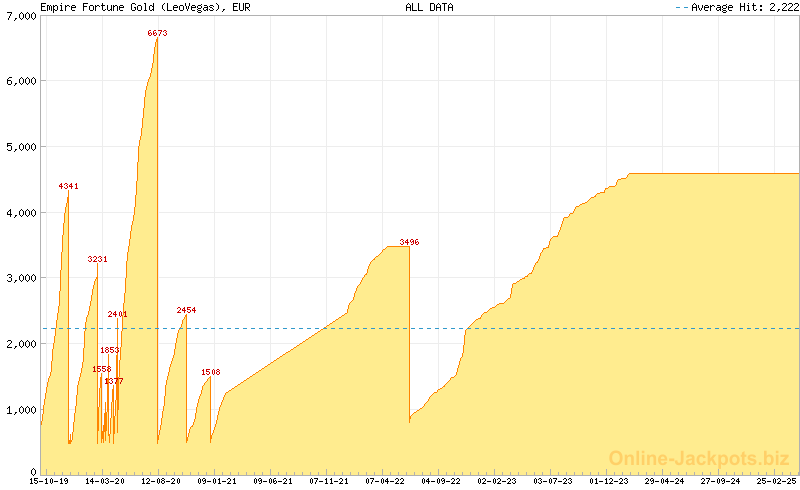This screenshot has width=800, height=490.
Task: Select the Empire Fortune Gold chart title
Action: [145, 7]
